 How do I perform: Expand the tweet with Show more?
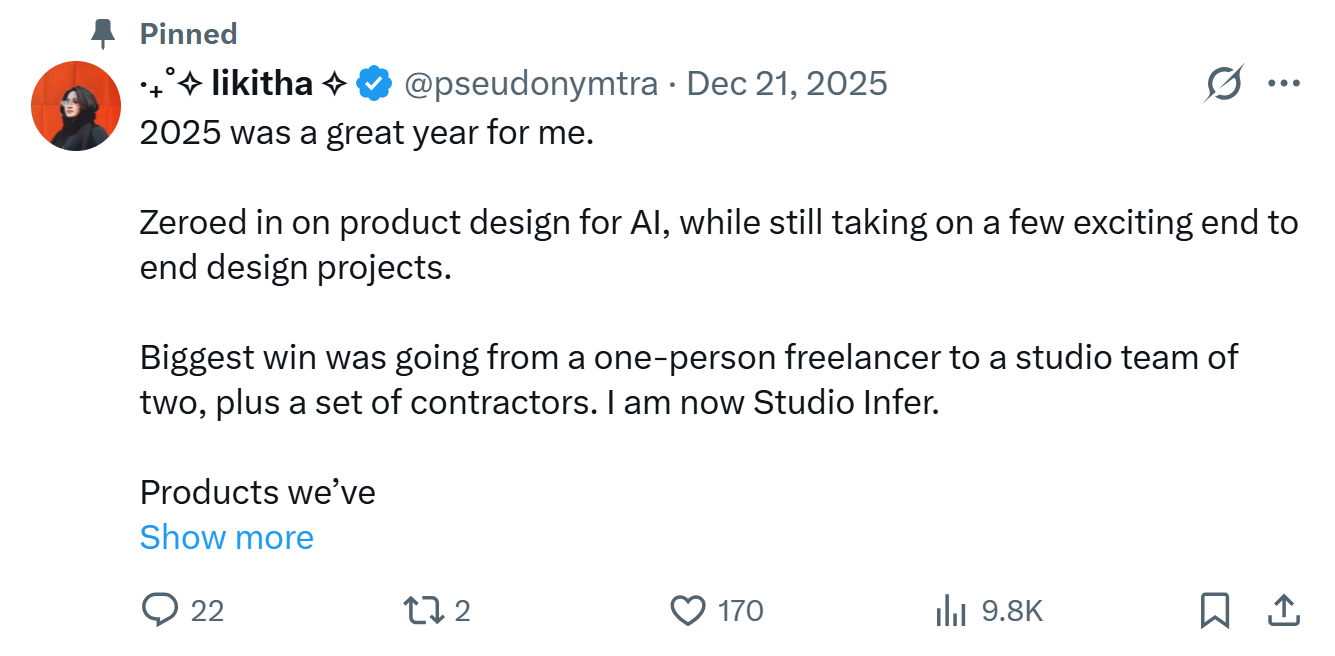click(227, 537)
